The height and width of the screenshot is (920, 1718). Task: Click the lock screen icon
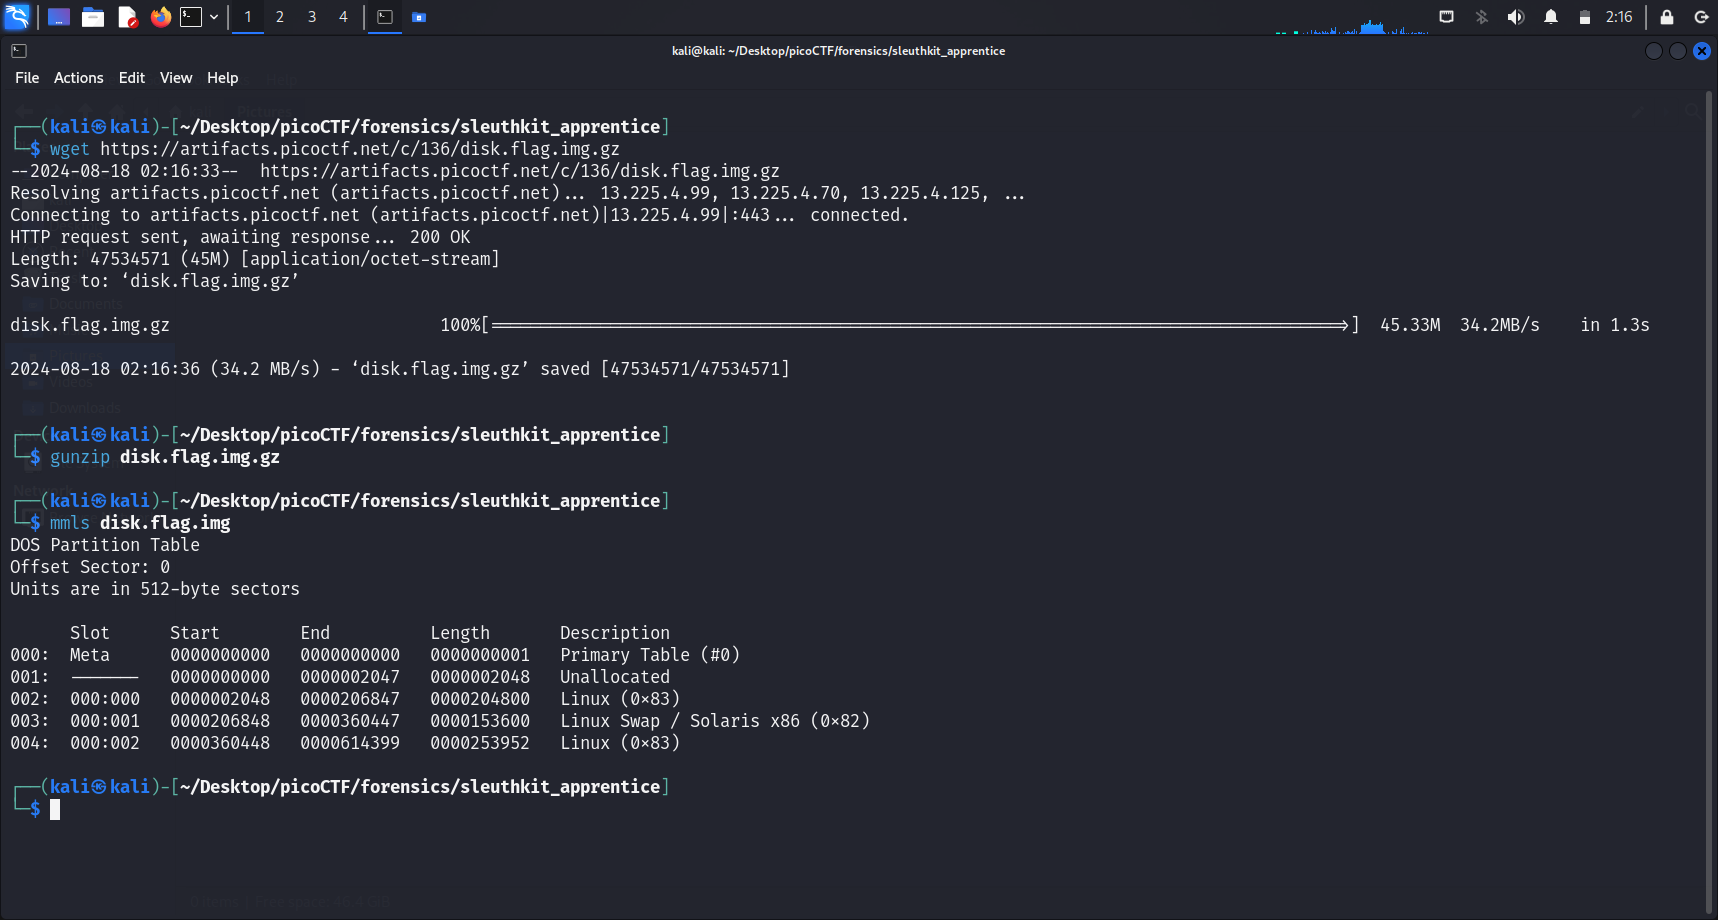pyautogui.click(x=1667, y=17)
